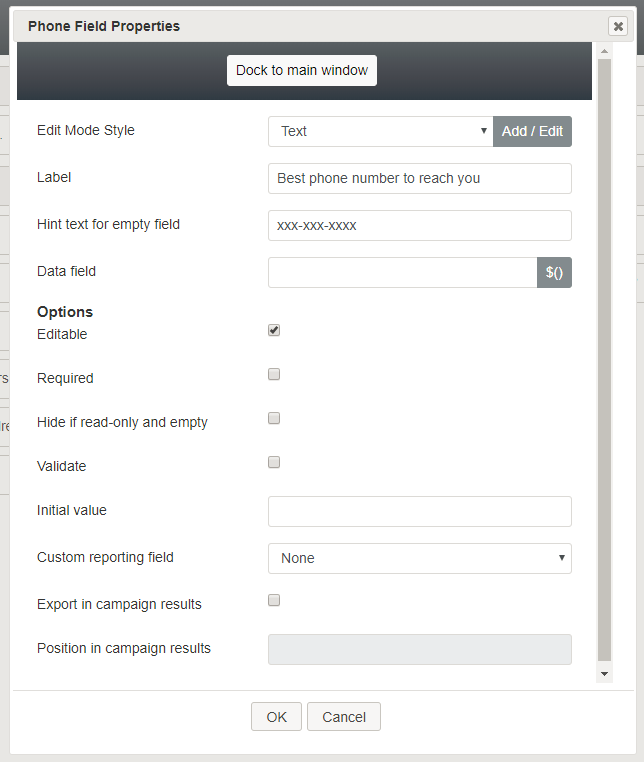Viewport: 644px width, 762px height.
Task: Enable the Required checkbox
Action: pos(274,374)
